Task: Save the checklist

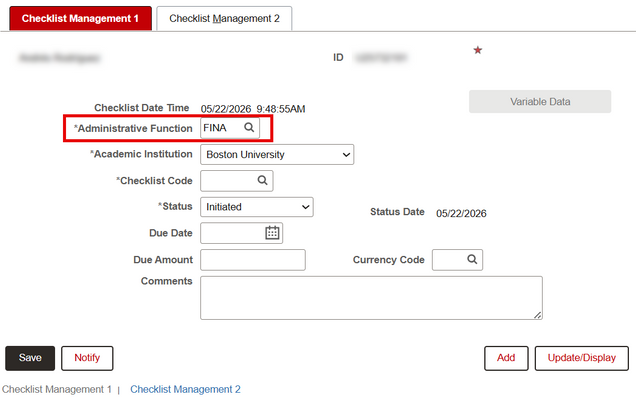Action: 30,358
